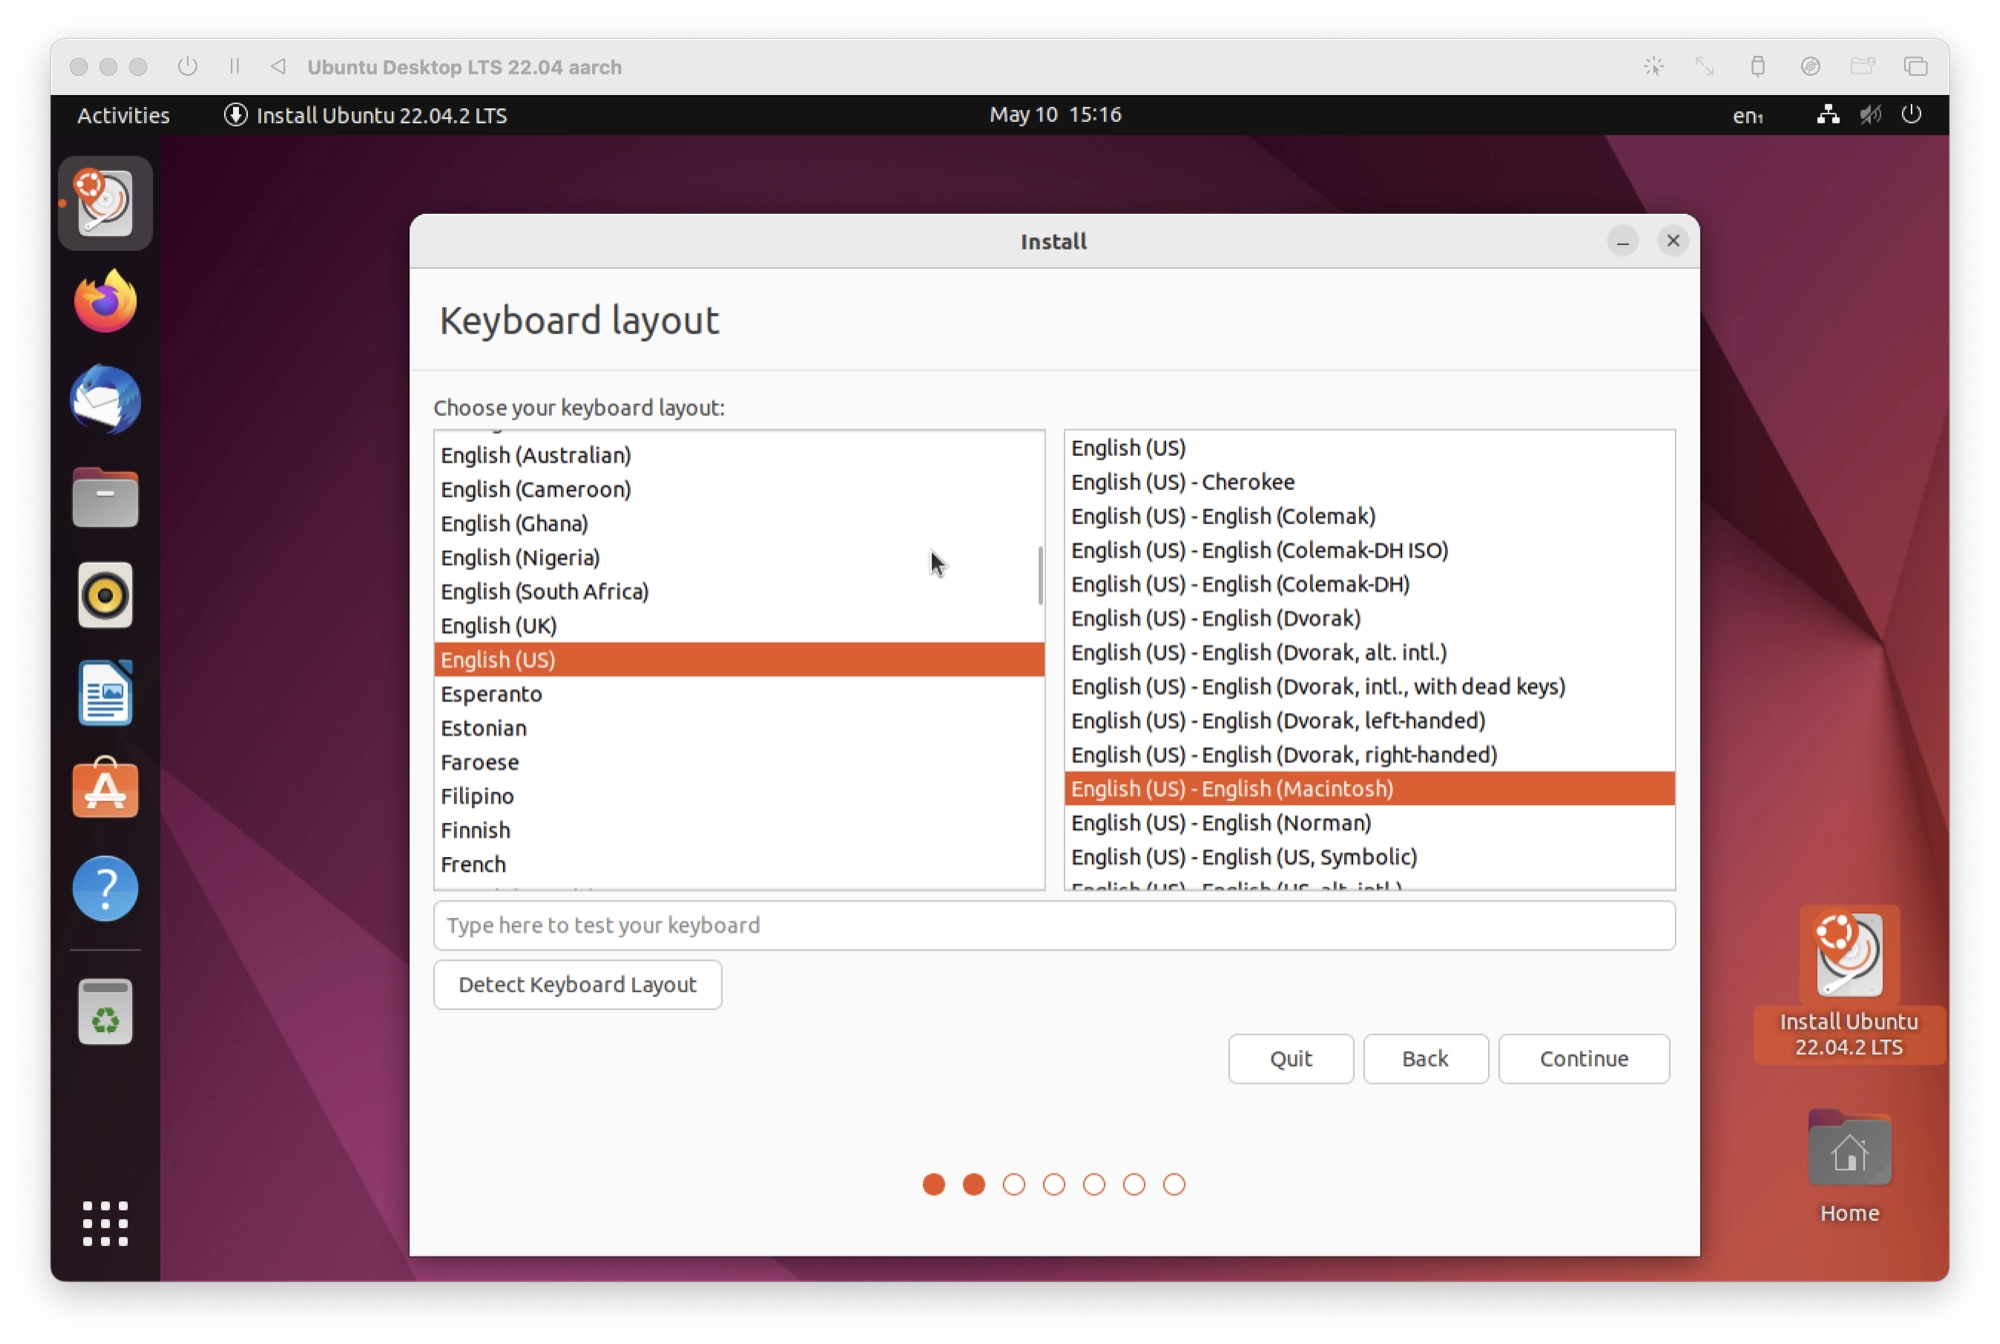Select English (Dvorak) variant
2000x1344 pixels.
point(1369,618)
